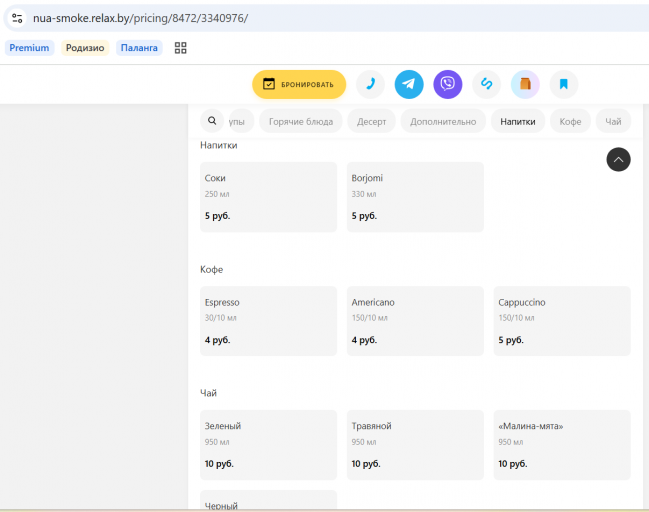Click the Бронировать booking button
The image size is (649, 512).
pos(299,84)
